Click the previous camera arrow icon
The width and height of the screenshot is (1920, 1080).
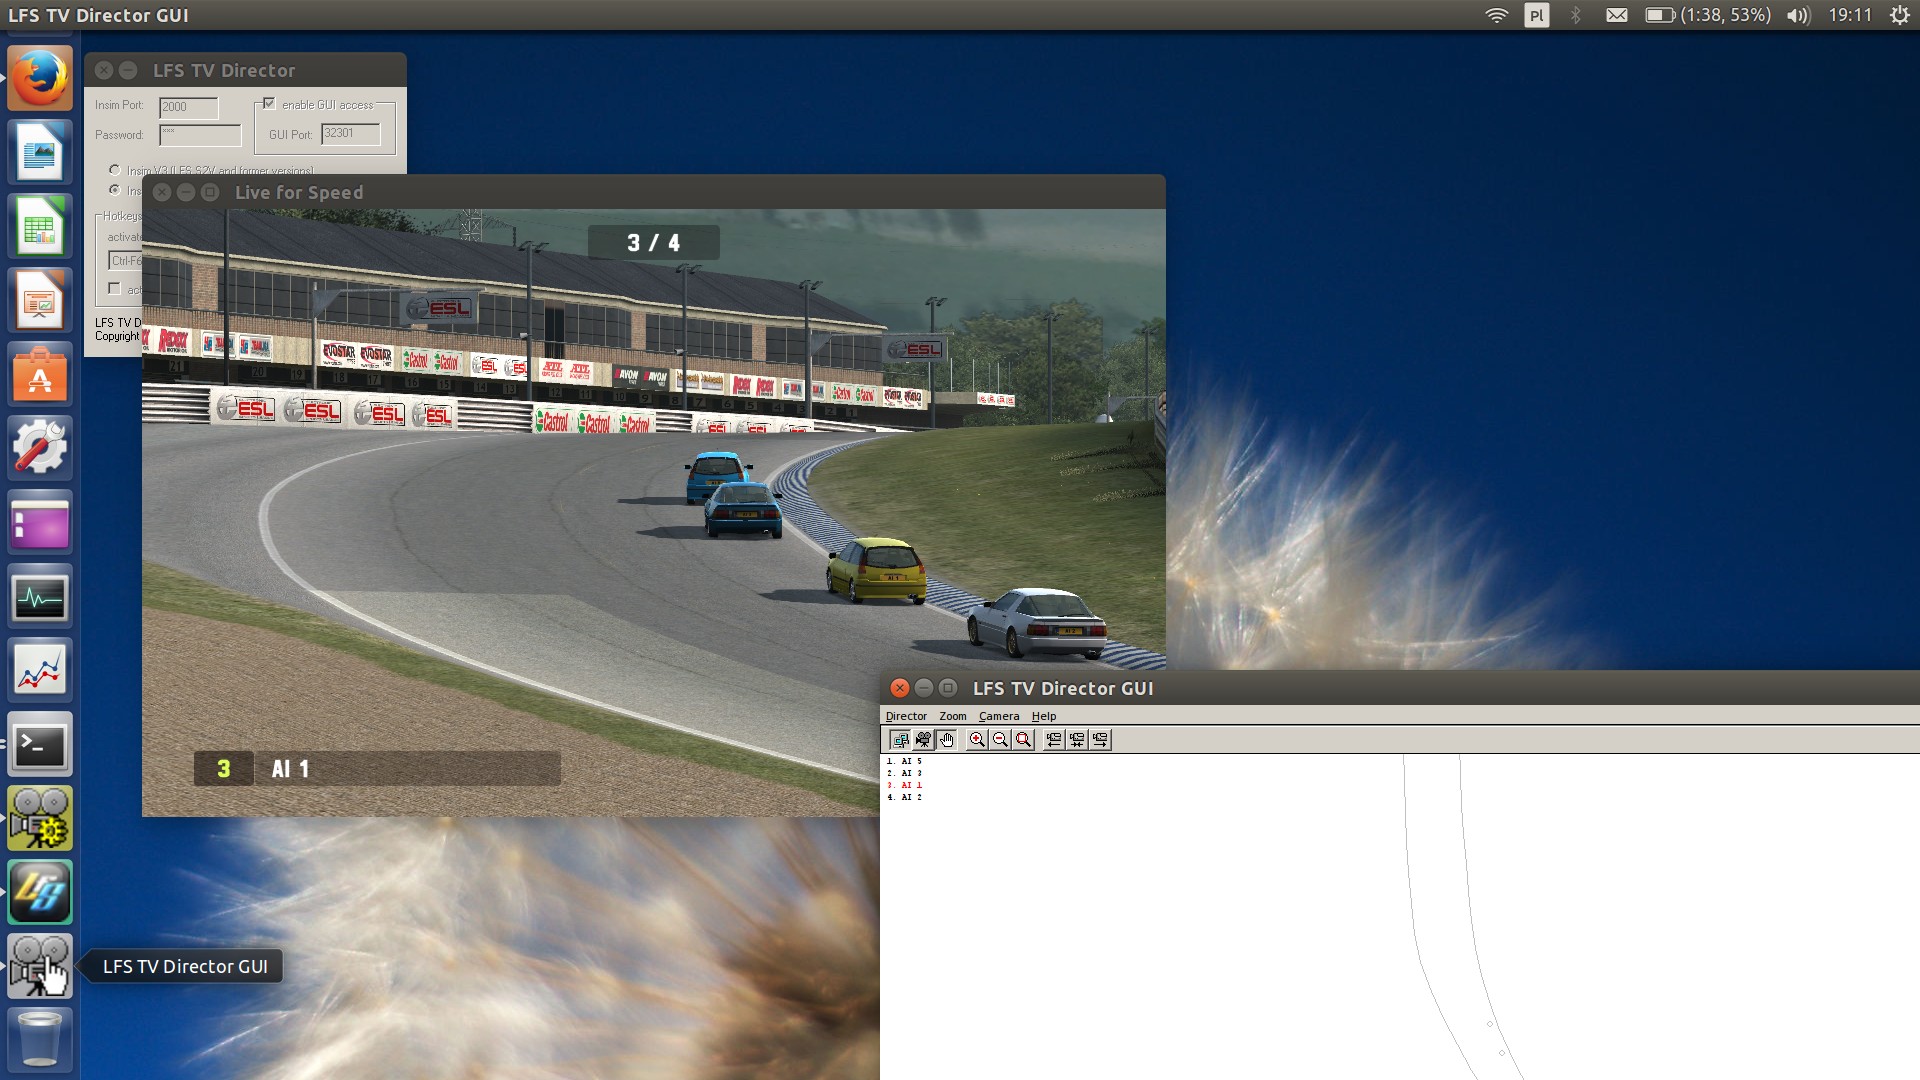point(1053,740)
